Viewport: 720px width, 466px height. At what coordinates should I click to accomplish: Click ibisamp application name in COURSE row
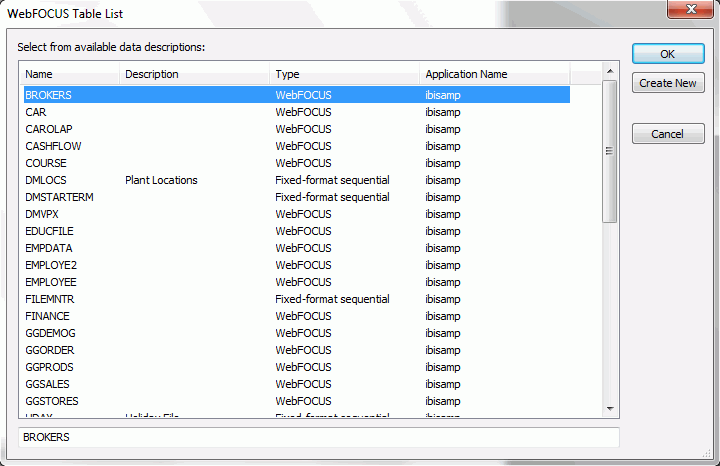tap(443, 163)
